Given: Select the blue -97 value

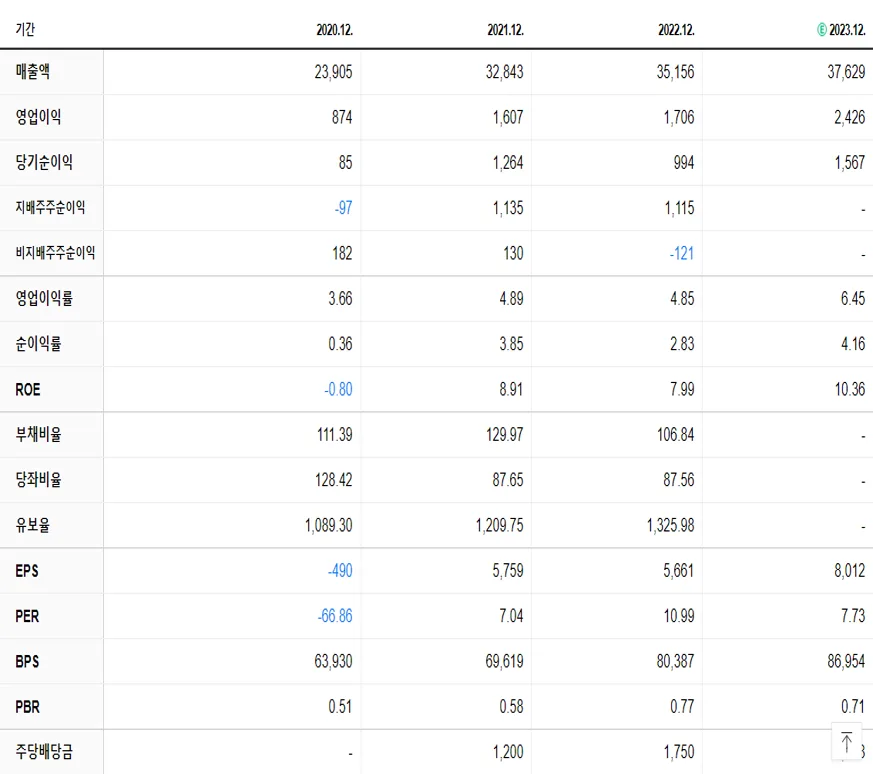Looking at the screenshot, I should (x=344, y=208).
